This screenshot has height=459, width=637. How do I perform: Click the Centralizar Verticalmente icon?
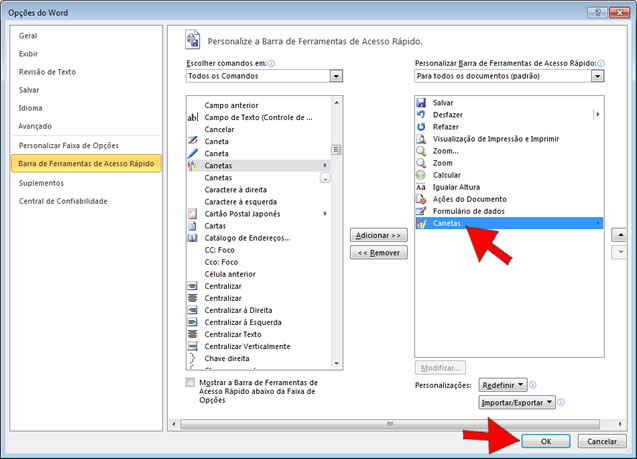193,346
